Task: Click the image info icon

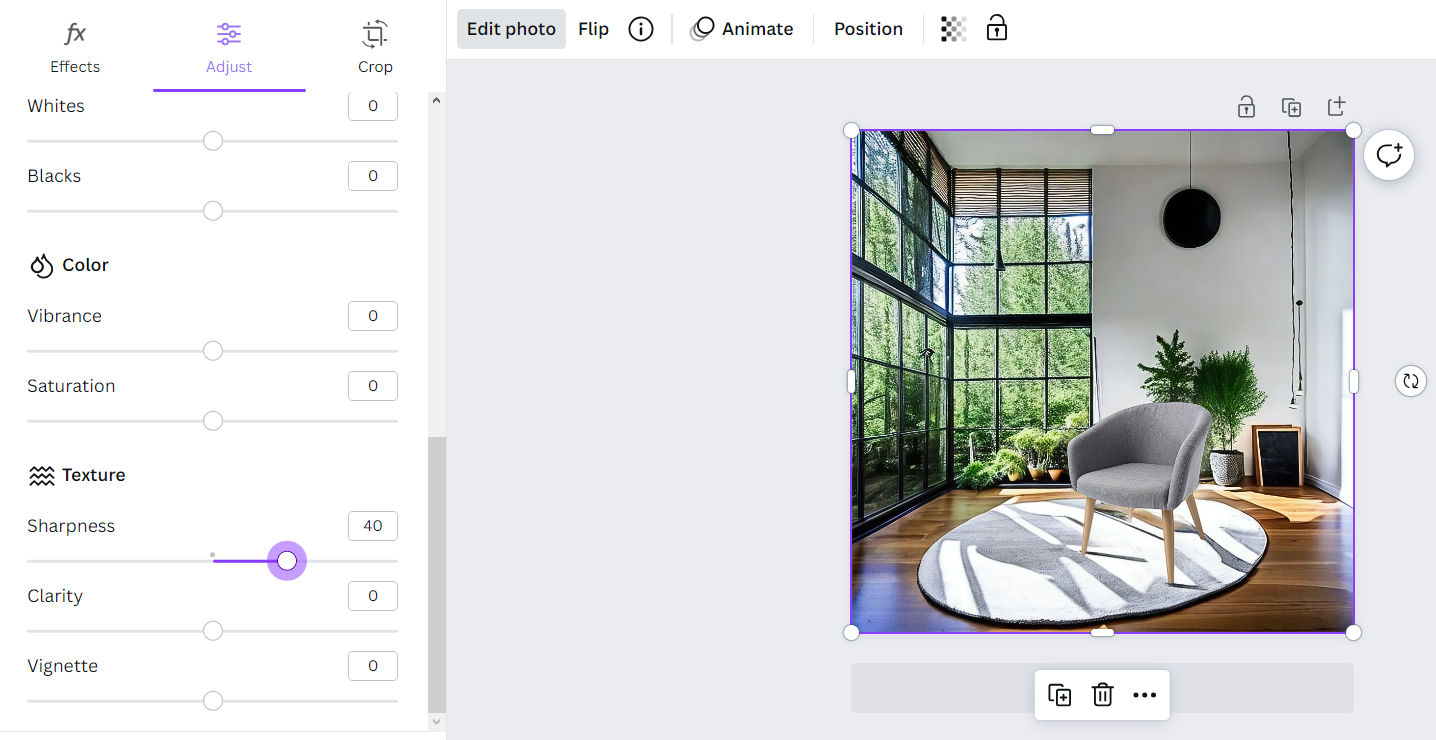Action: click(641, 29)
